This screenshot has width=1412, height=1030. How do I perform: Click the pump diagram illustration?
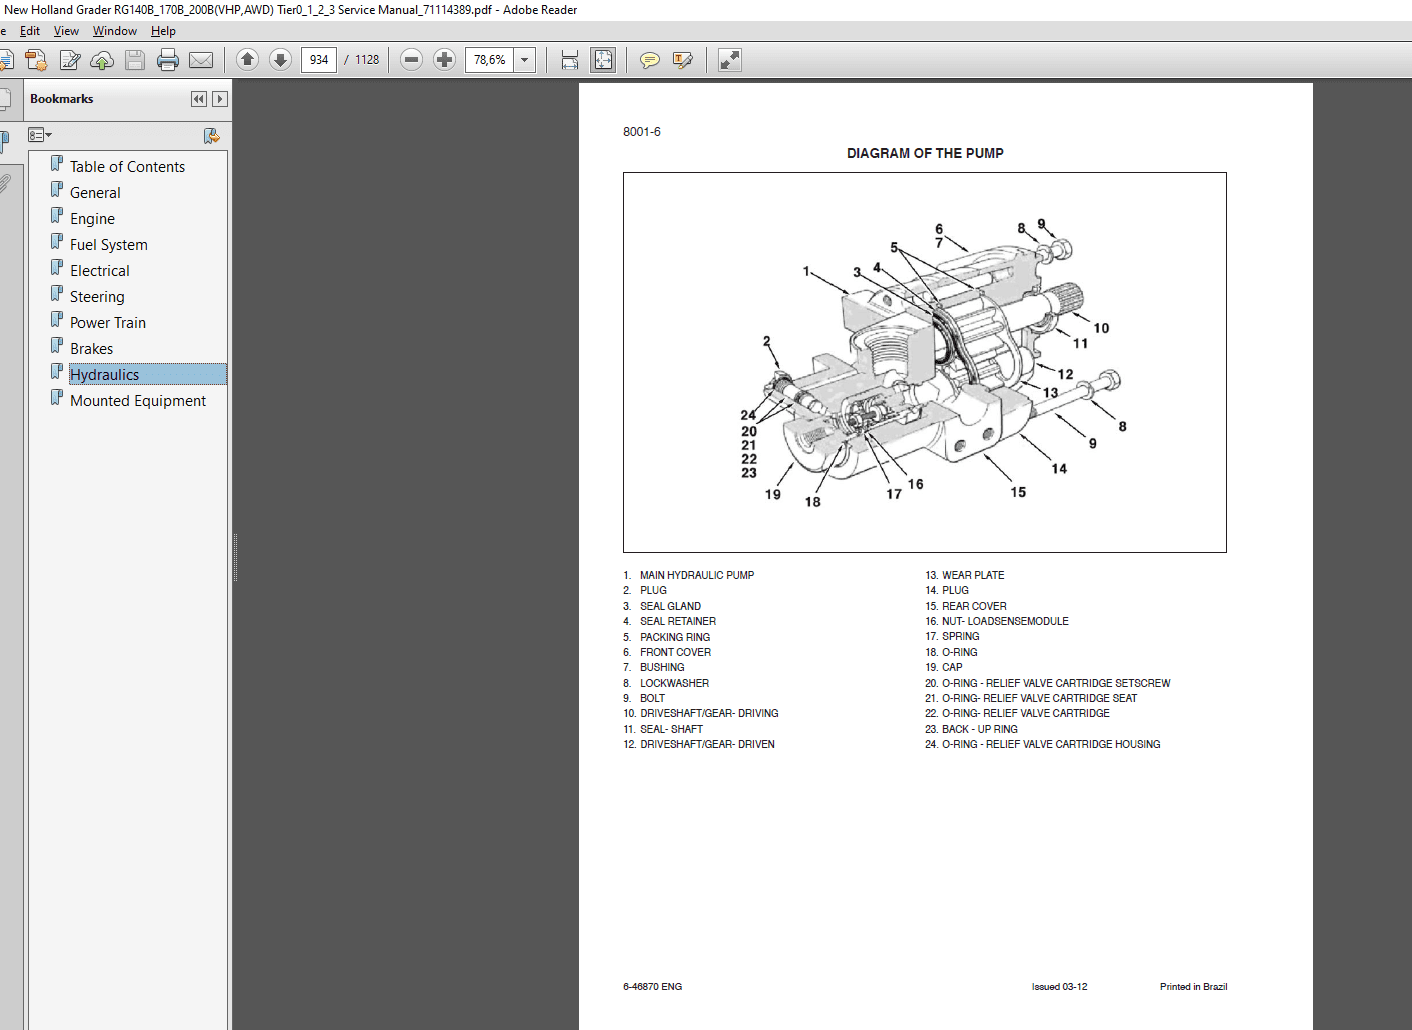click(x=925, y=362)
